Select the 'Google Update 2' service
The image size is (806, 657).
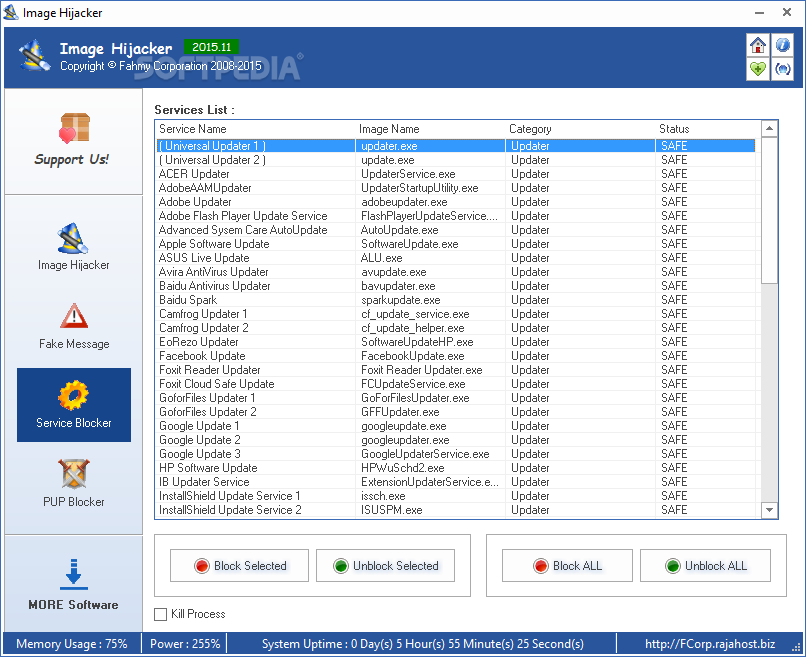[x=456, y=440]
